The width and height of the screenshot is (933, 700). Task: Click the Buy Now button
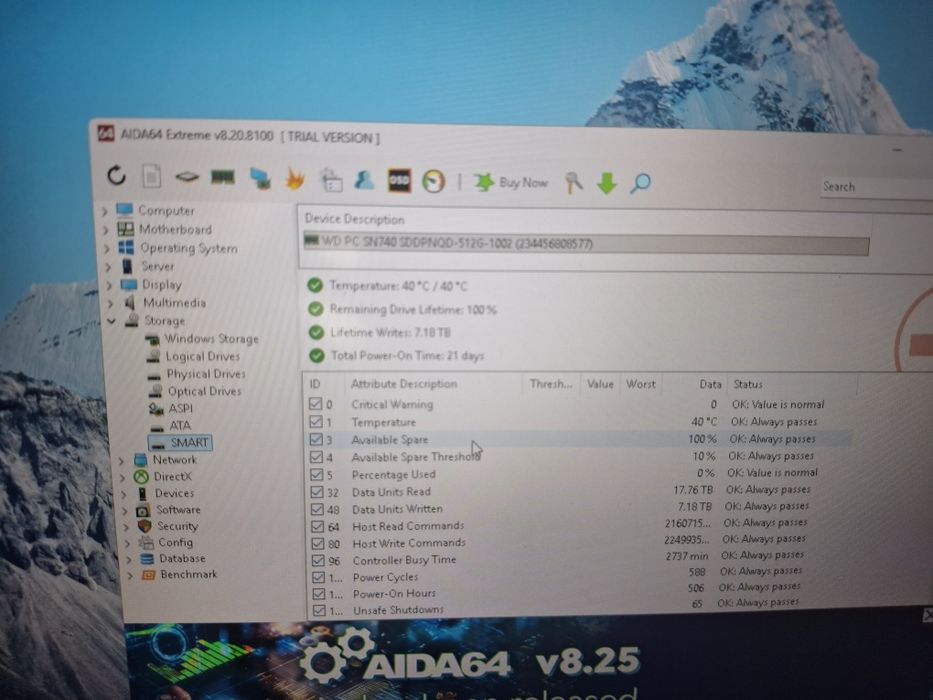pyautogui.click(x=511, y=182)
